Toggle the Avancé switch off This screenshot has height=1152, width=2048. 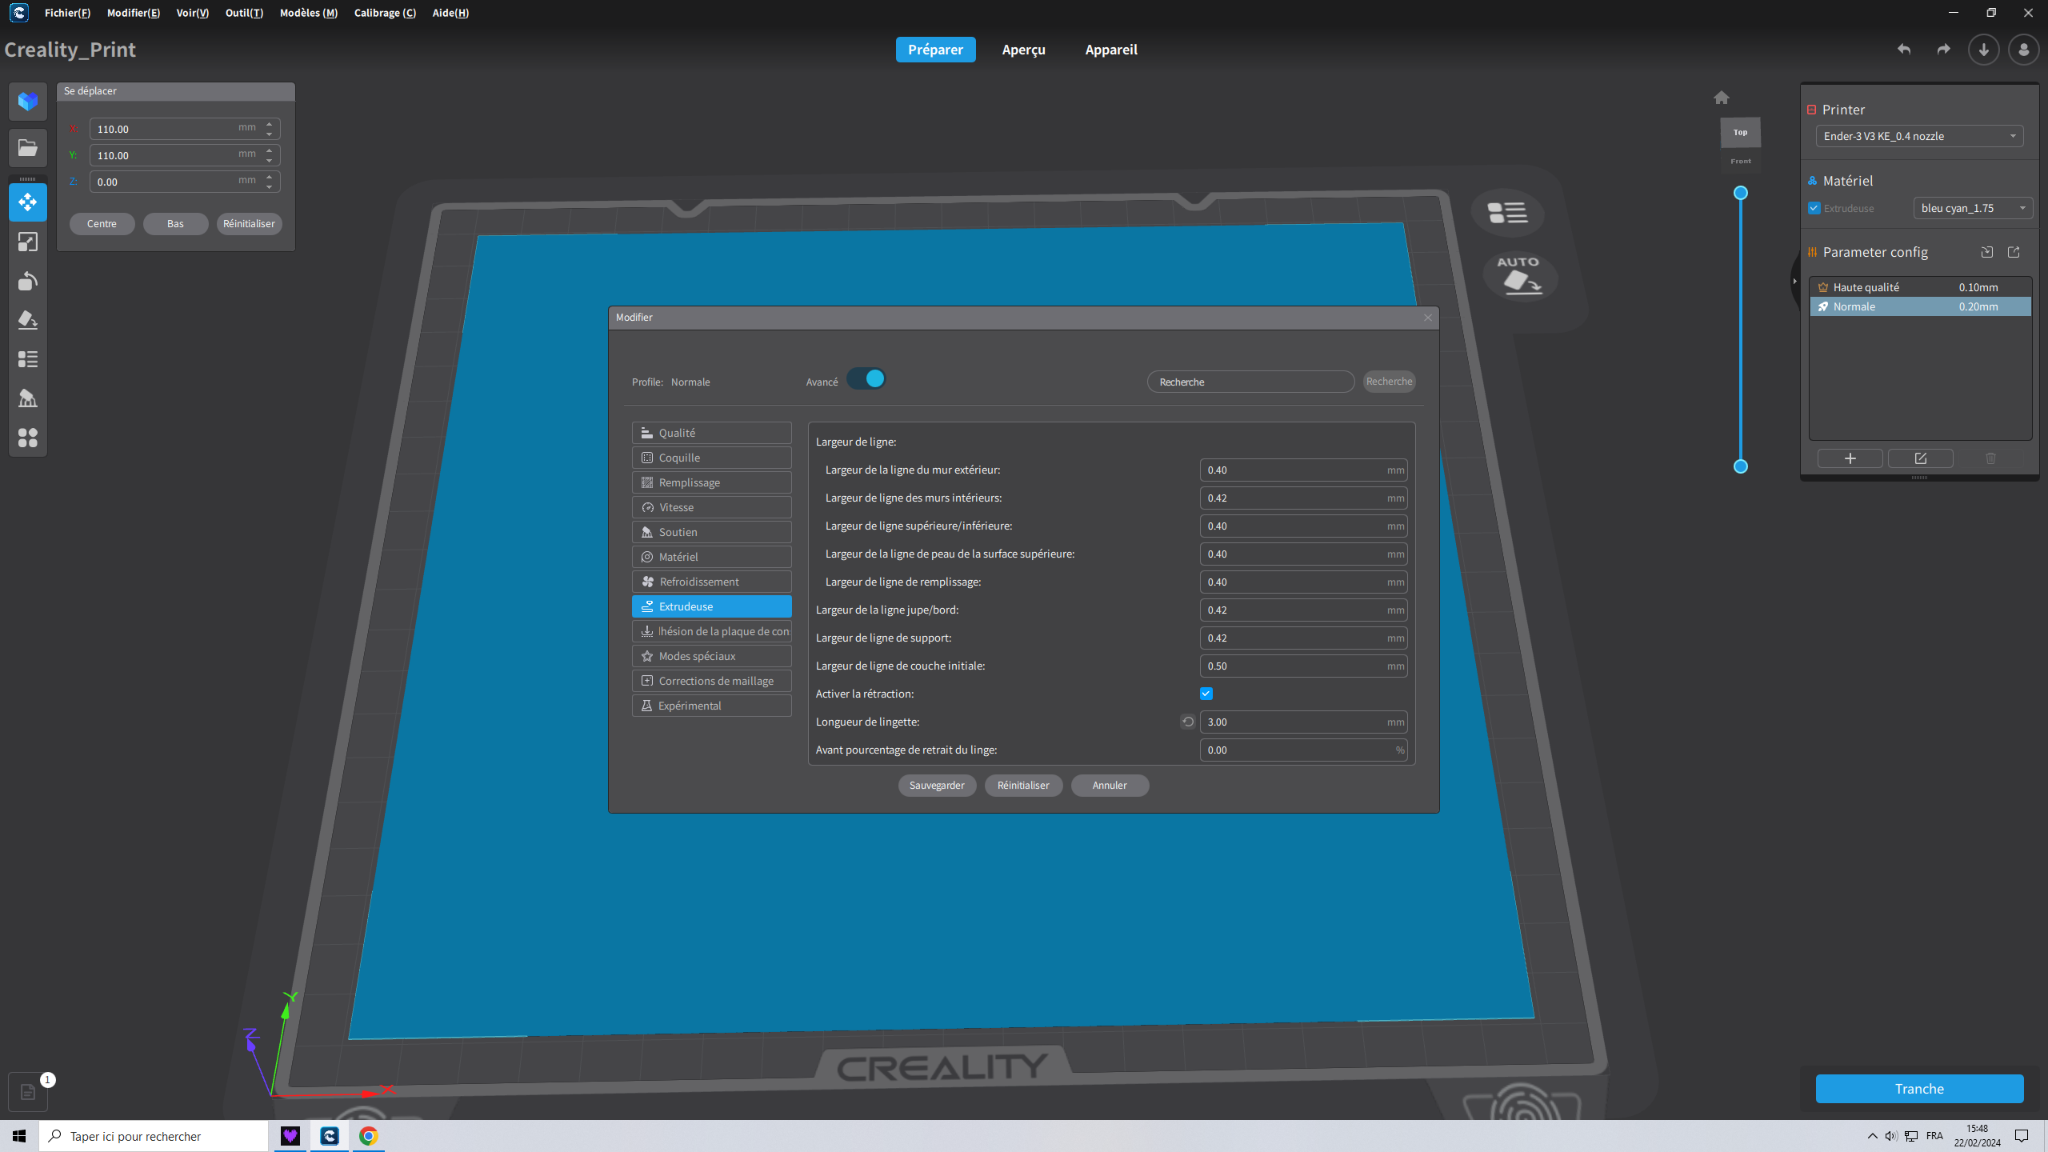pos(866,379)
